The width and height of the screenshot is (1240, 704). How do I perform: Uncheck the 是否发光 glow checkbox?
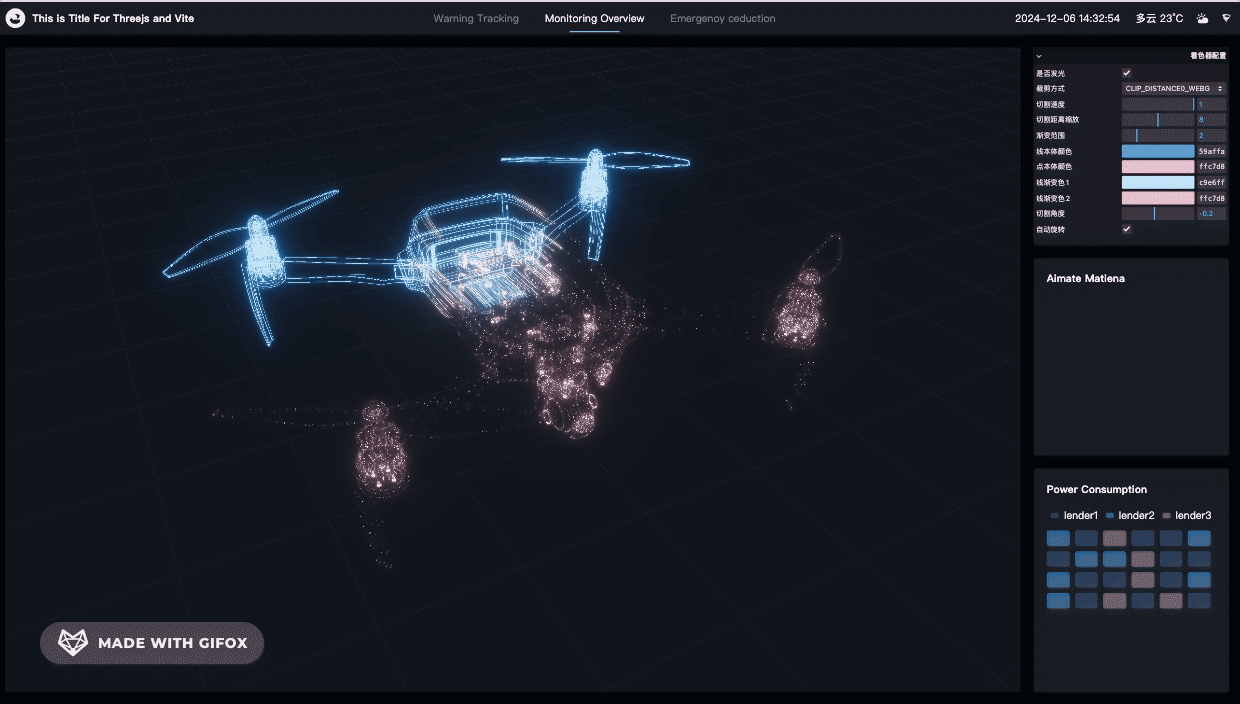pos(1127,73)
